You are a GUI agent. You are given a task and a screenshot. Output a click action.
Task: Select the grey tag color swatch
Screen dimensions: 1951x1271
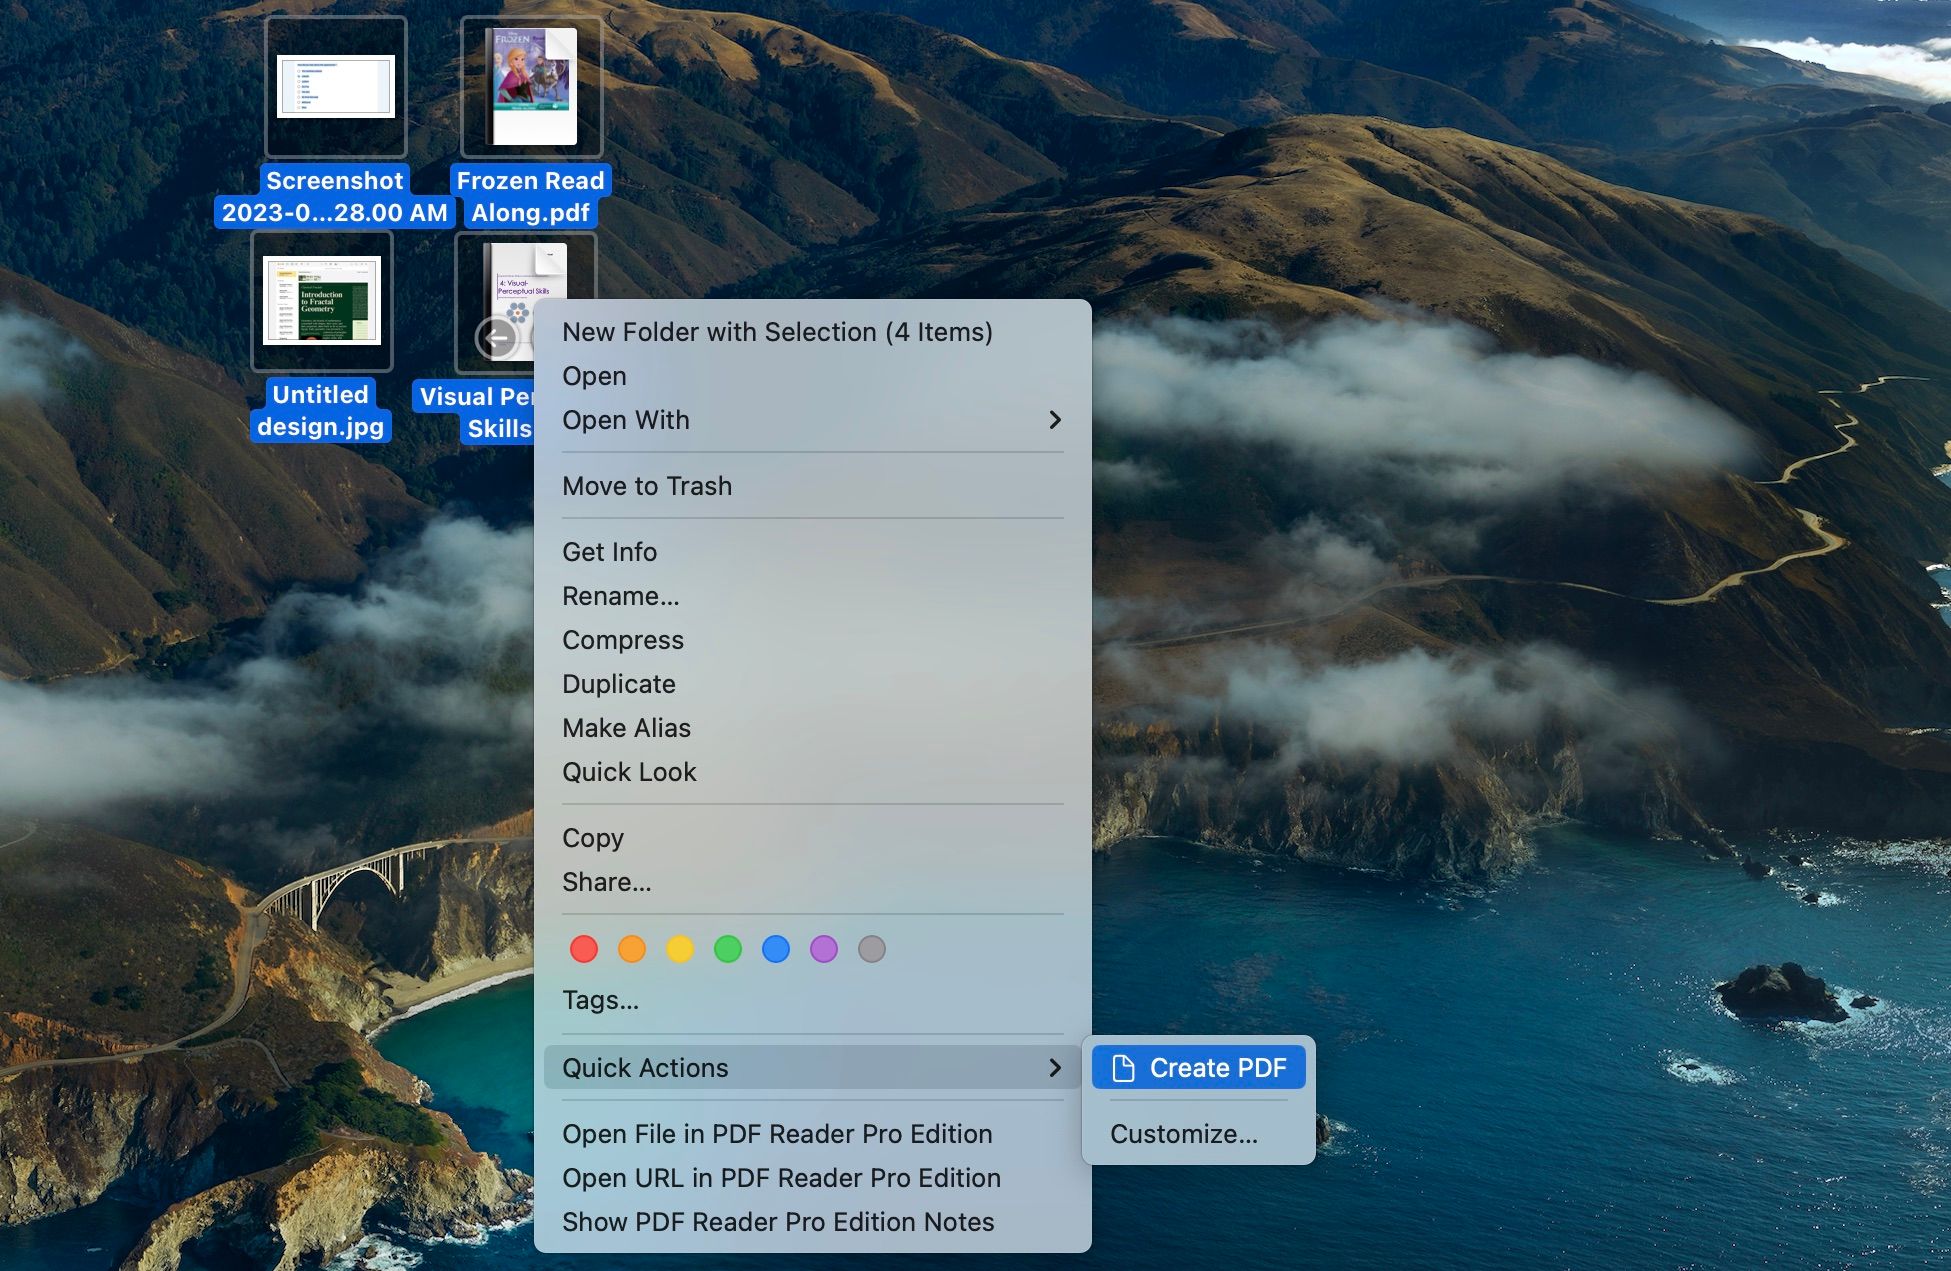tap(873, 947)
